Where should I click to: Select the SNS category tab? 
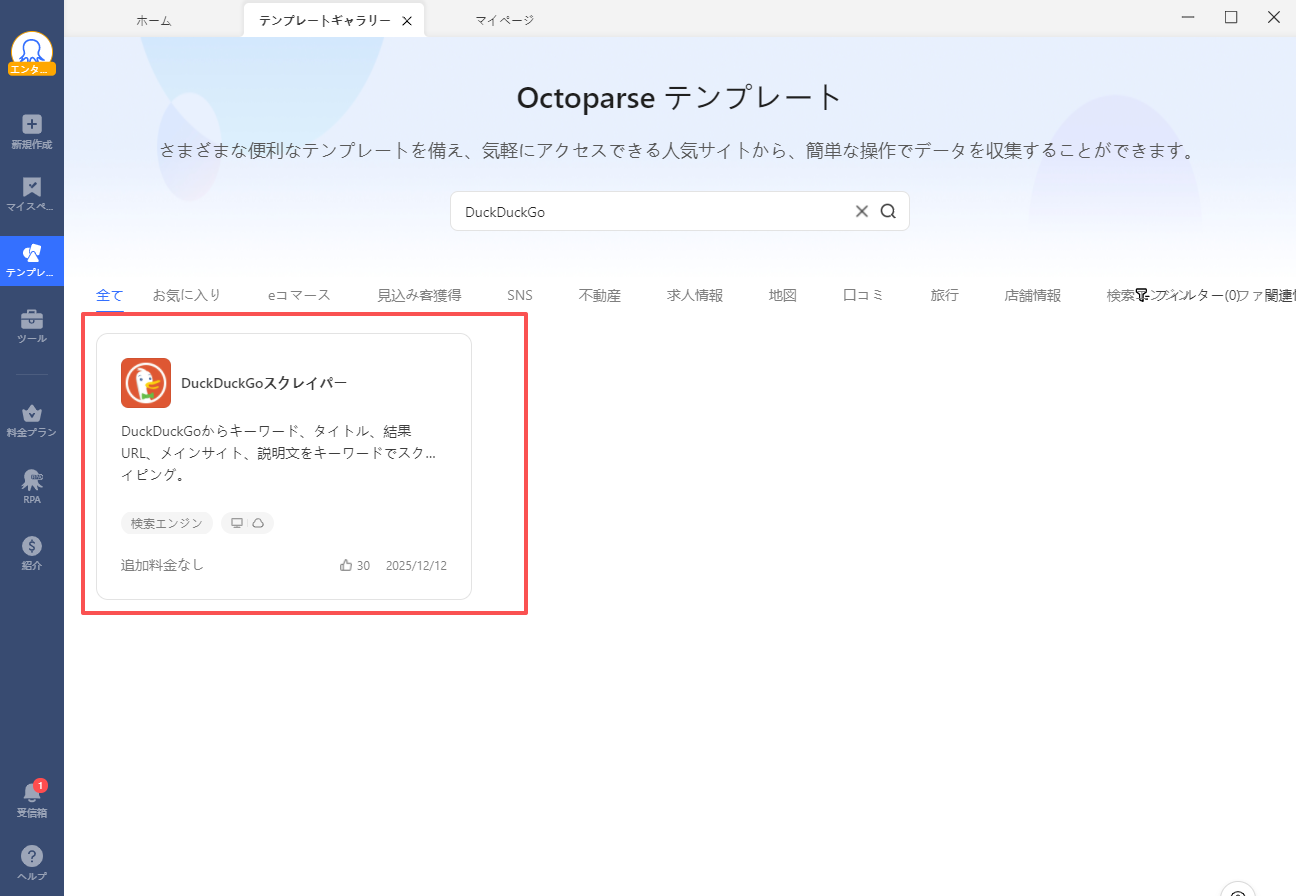pos(519,294)
